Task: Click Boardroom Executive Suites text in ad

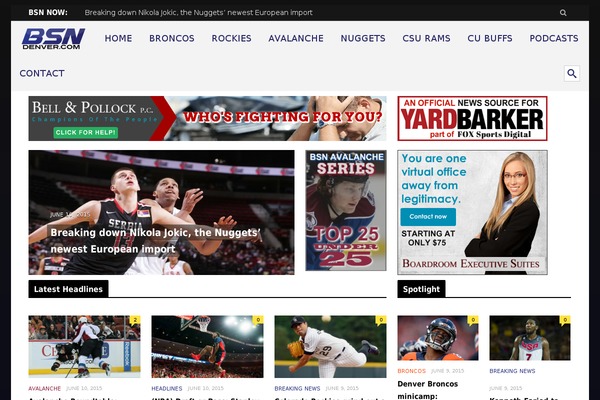Action: click(x=471, y=264)
